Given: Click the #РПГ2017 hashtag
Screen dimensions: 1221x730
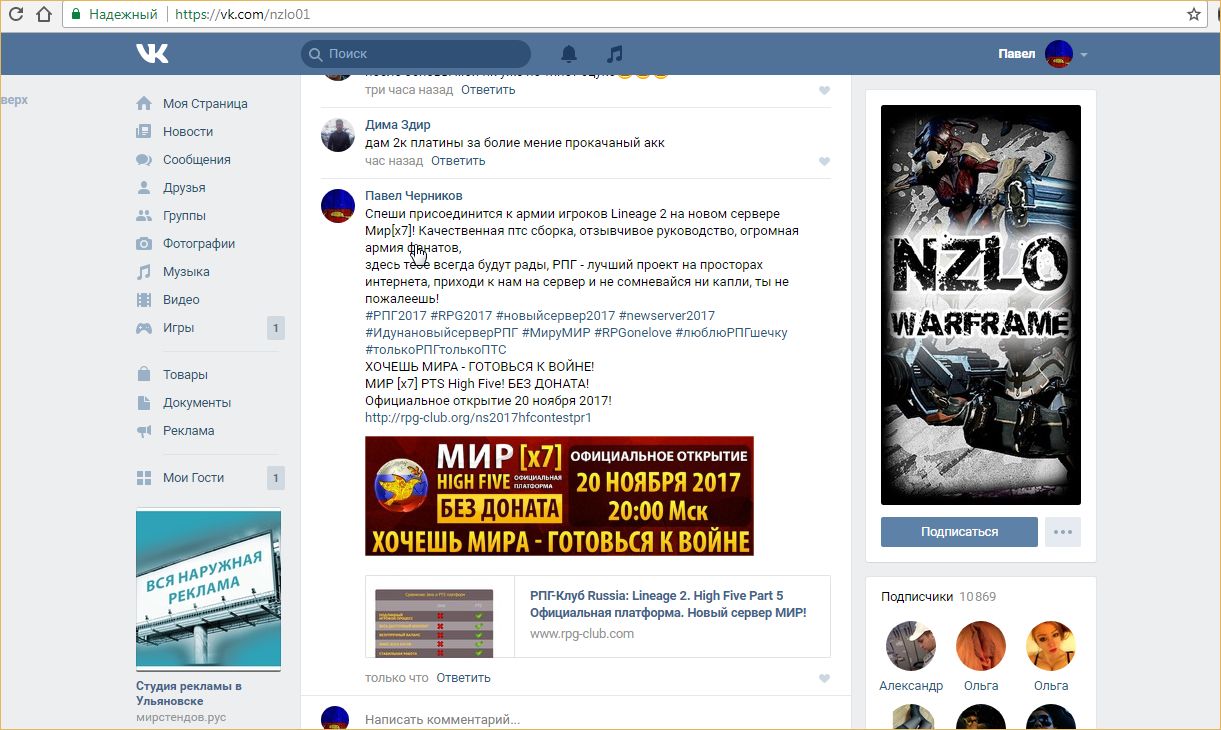Looking at the screenshot, I should (395, 316).
